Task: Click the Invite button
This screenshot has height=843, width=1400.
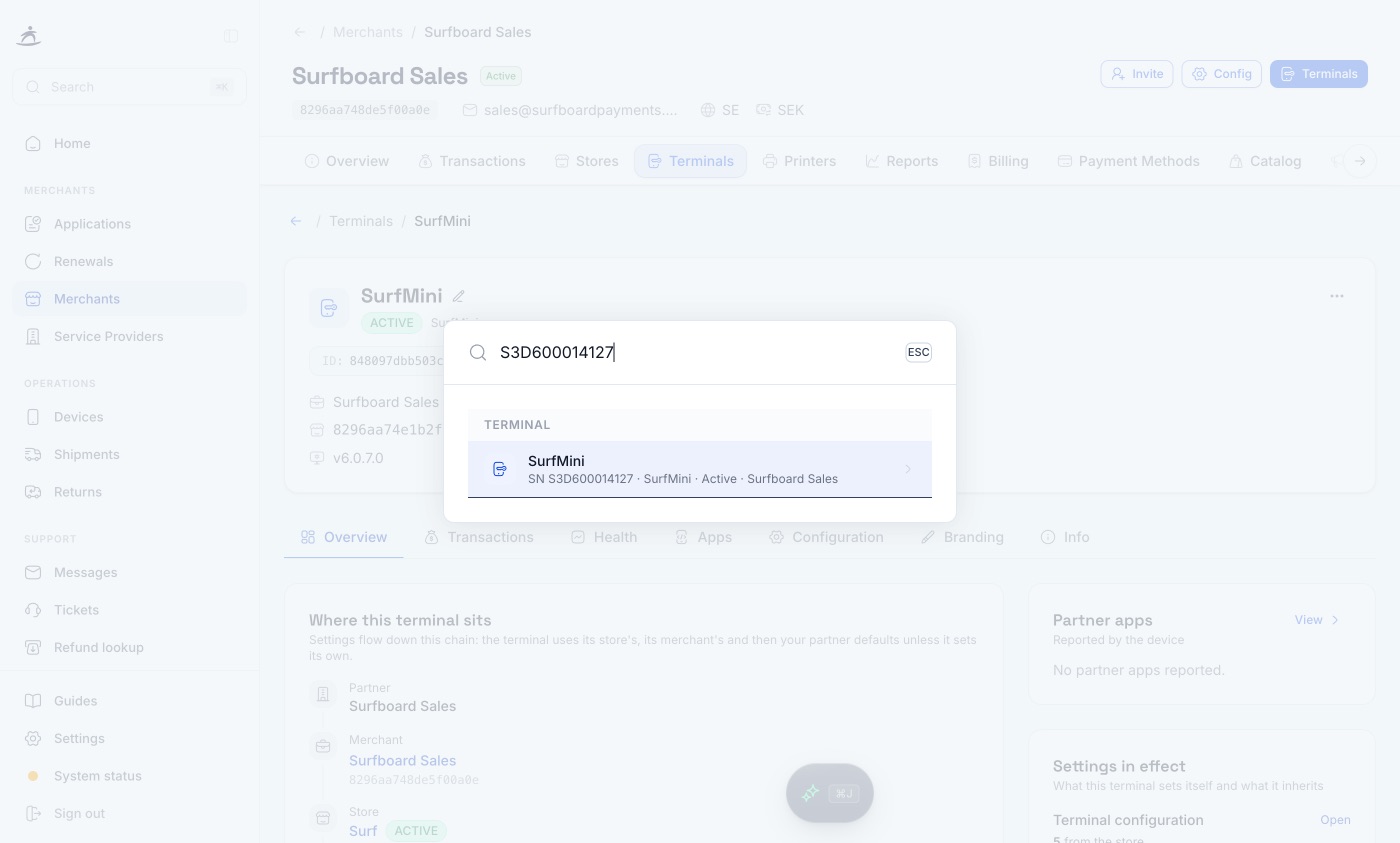Action: click(x=1137, y=74)
